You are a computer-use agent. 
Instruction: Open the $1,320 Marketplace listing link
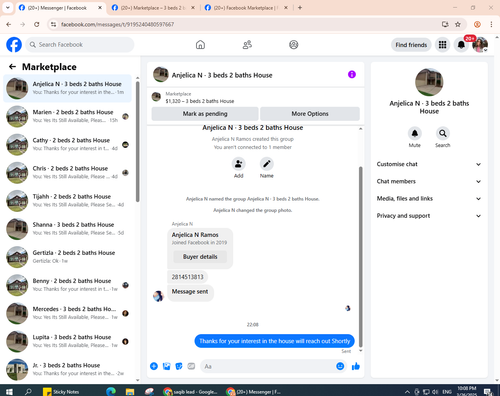[200, 101]
